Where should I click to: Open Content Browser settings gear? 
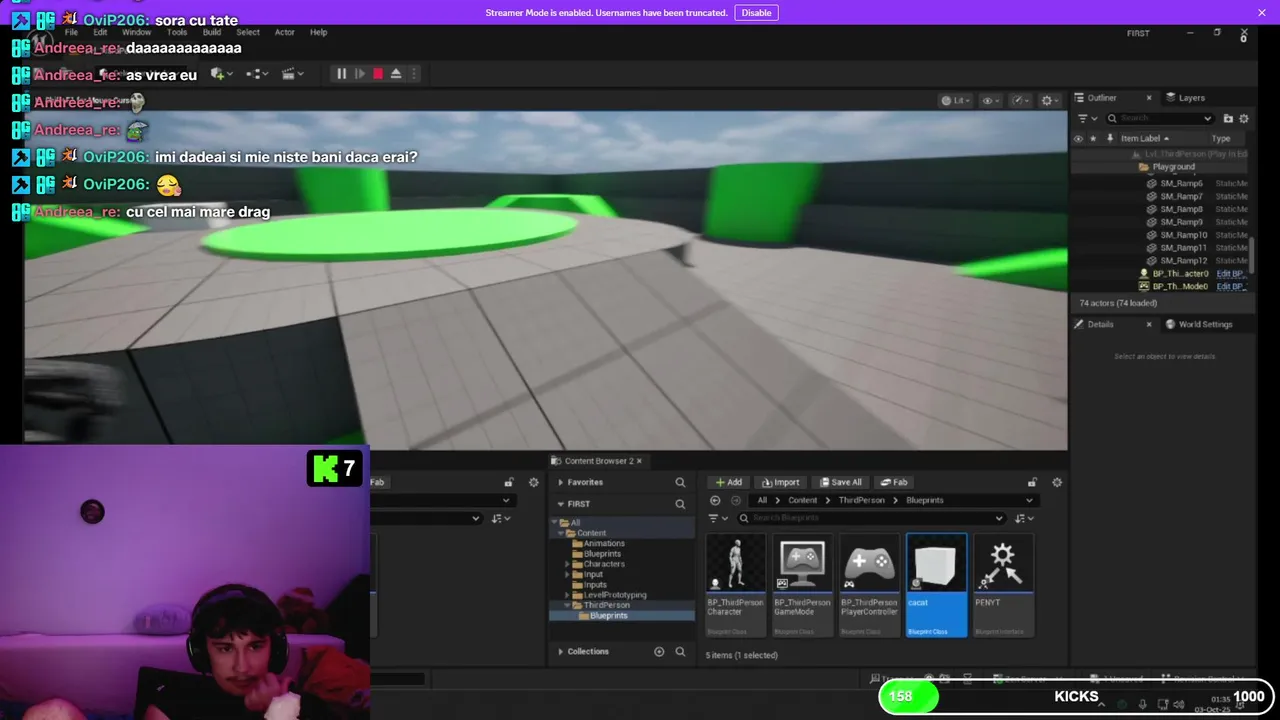(1057, 482)
